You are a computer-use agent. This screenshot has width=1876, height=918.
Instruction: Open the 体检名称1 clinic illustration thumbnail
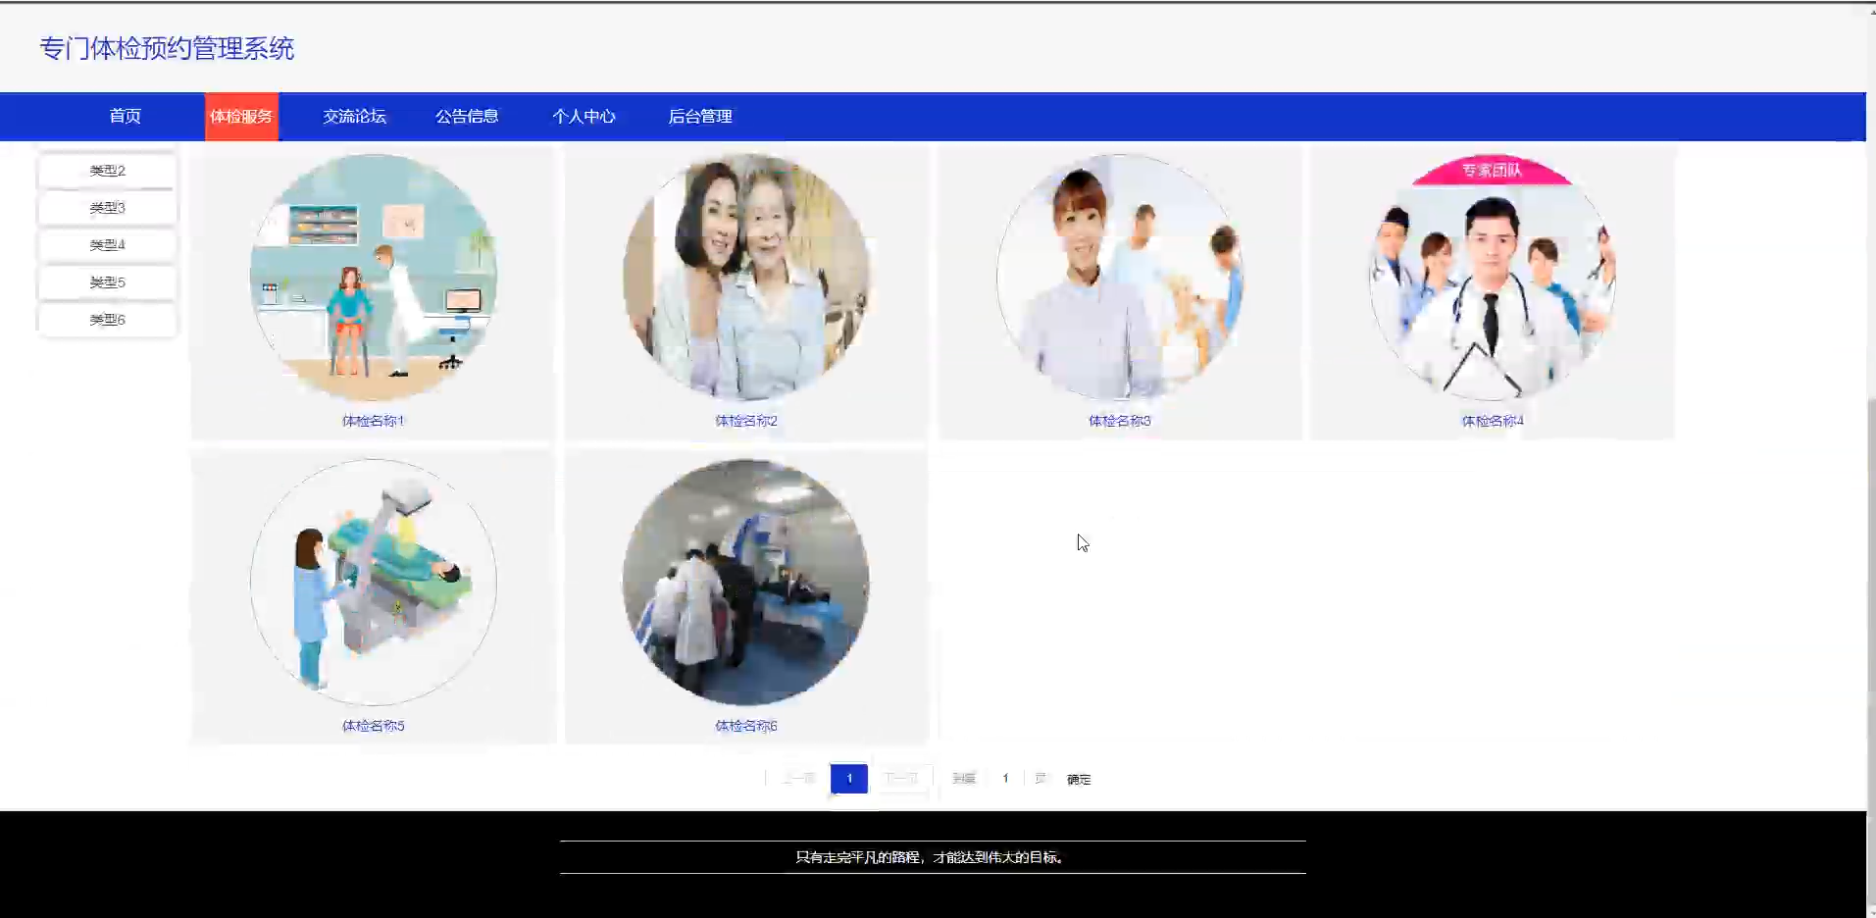373,277
